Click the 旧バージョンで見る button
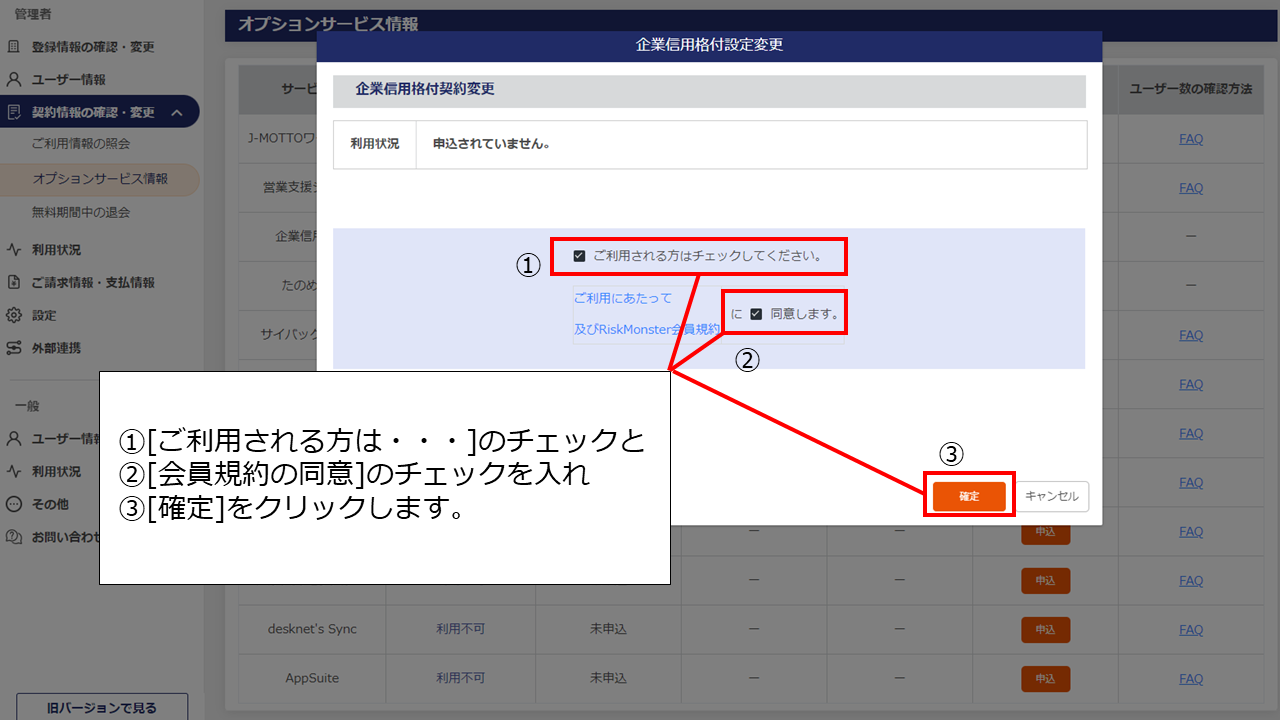Image resolution: width=1280 pixels, height=720 pixels. [x=102, y=708]
